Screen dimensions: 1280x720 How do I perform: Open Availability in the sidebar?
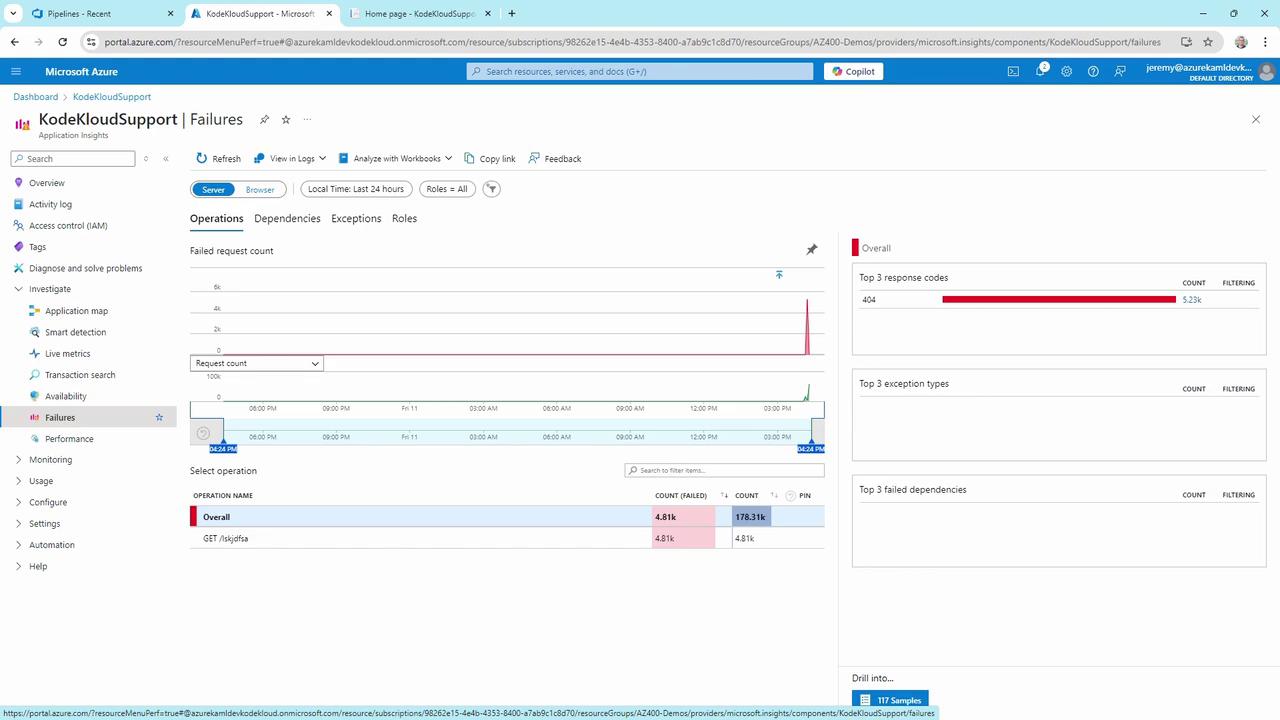click(66, 396)
